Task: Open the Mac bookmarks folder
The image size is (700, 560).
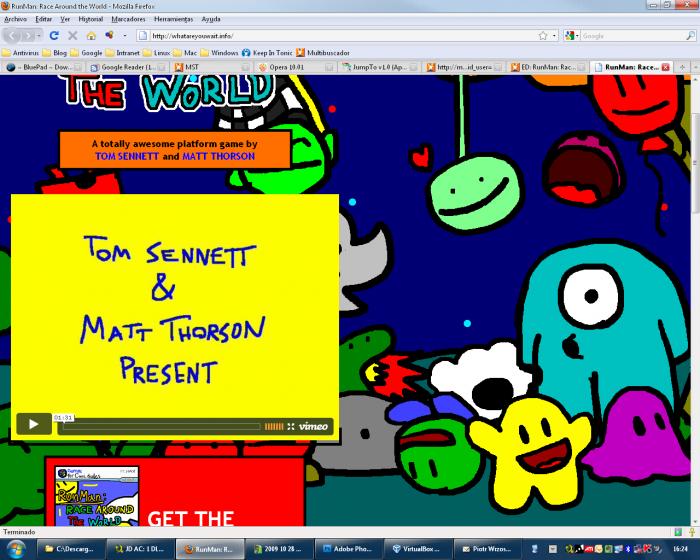Action: (185, 53)
